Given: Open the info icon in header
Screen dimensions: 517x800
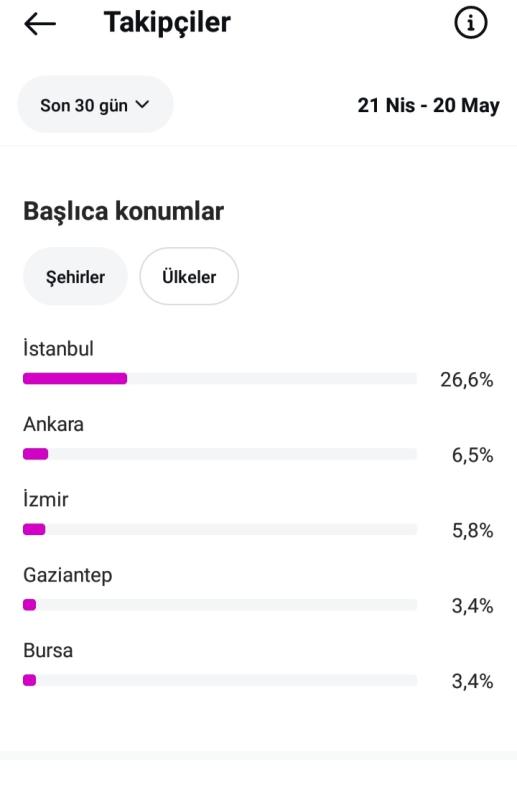Looking at the screenshot, I should [471, 22].
